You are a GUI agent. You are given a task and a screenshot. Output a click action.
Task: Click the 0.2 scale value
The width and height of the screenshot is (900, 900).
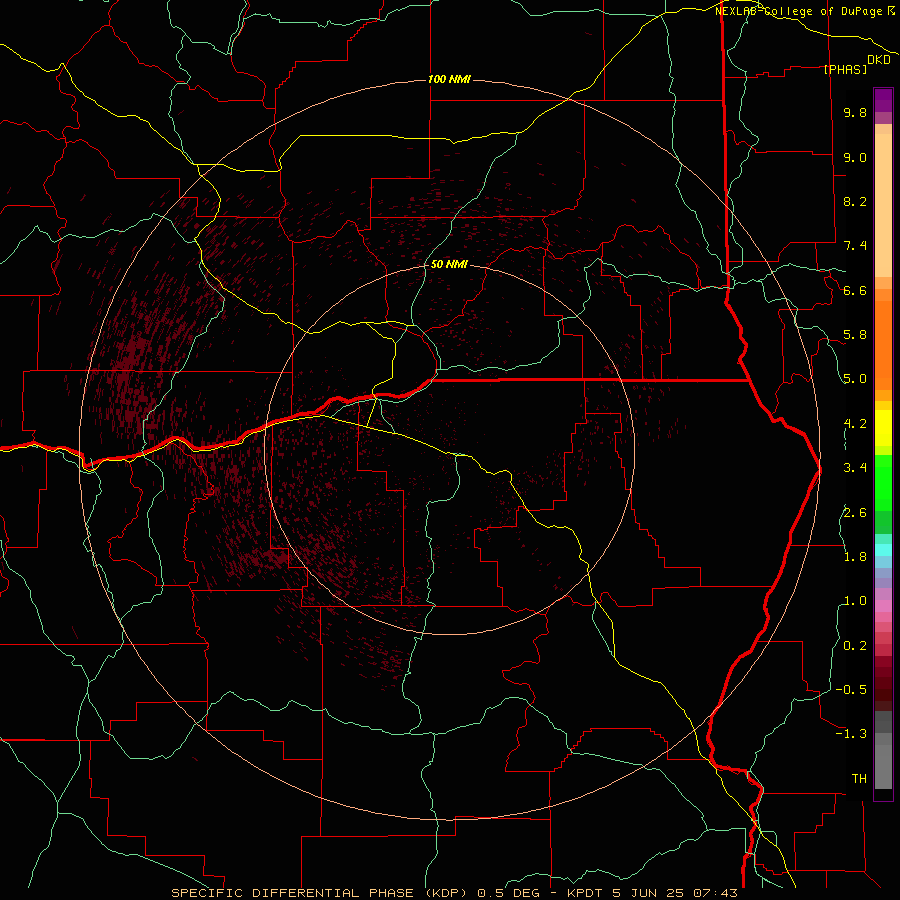coord(855,646)
